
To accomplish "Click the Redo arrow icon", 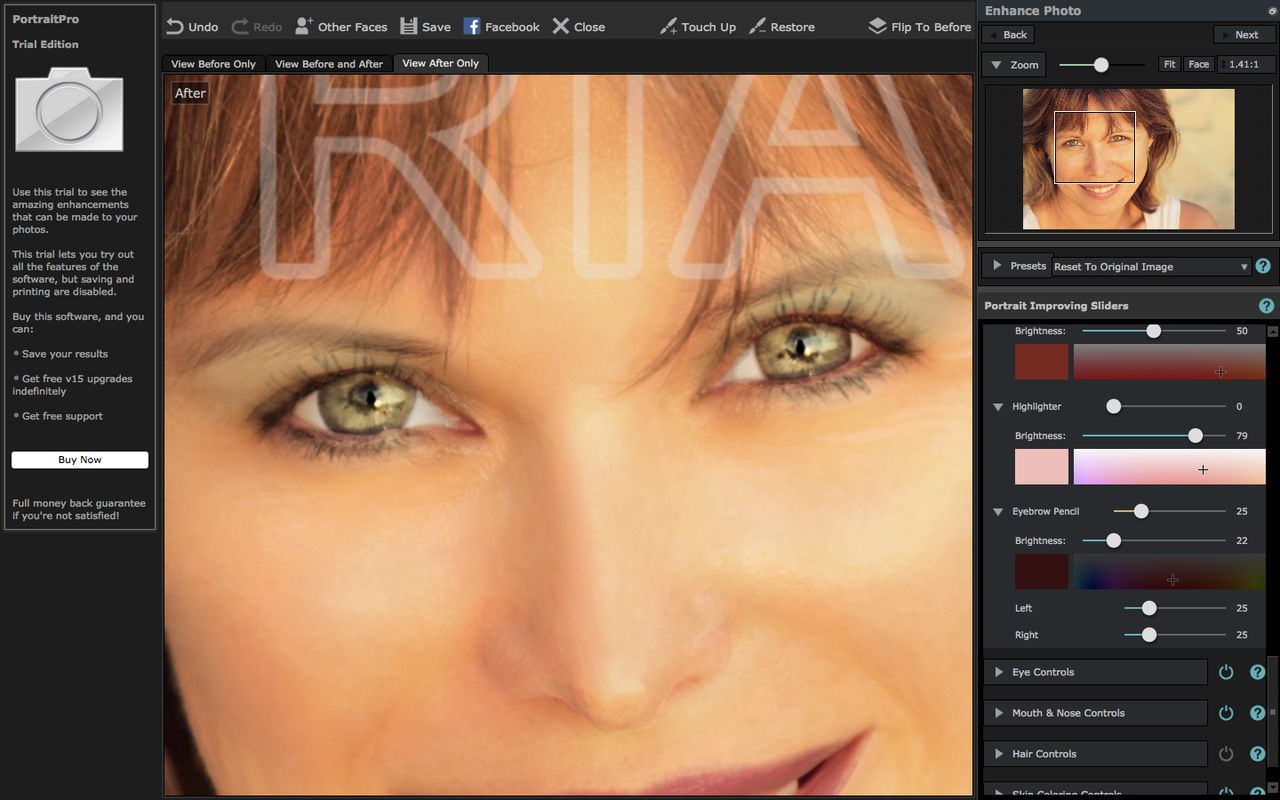I will pyautogui.click(x=240, y=27).
